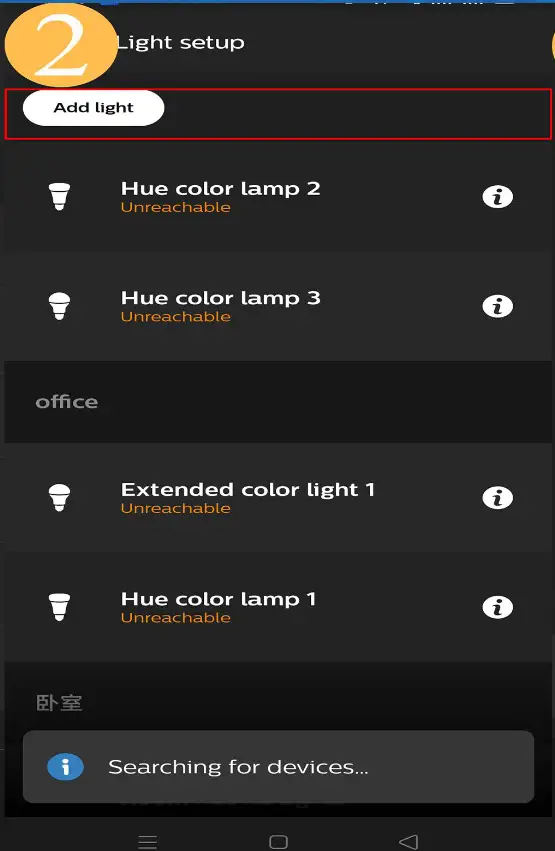Tap the Android home square button
This screenshot has width=555, height=851.
click(278, 842)
